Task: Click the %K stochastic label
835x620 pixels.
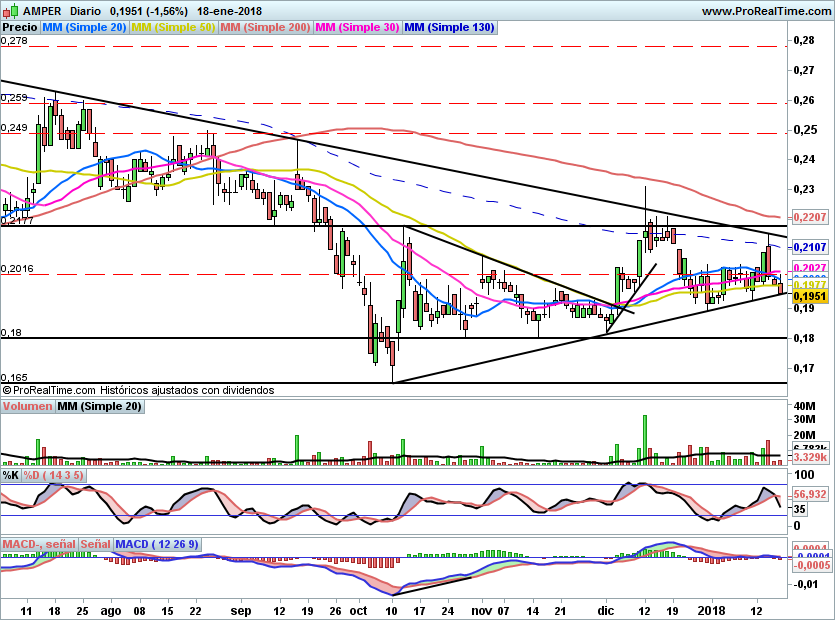Action: click(10, 475)
